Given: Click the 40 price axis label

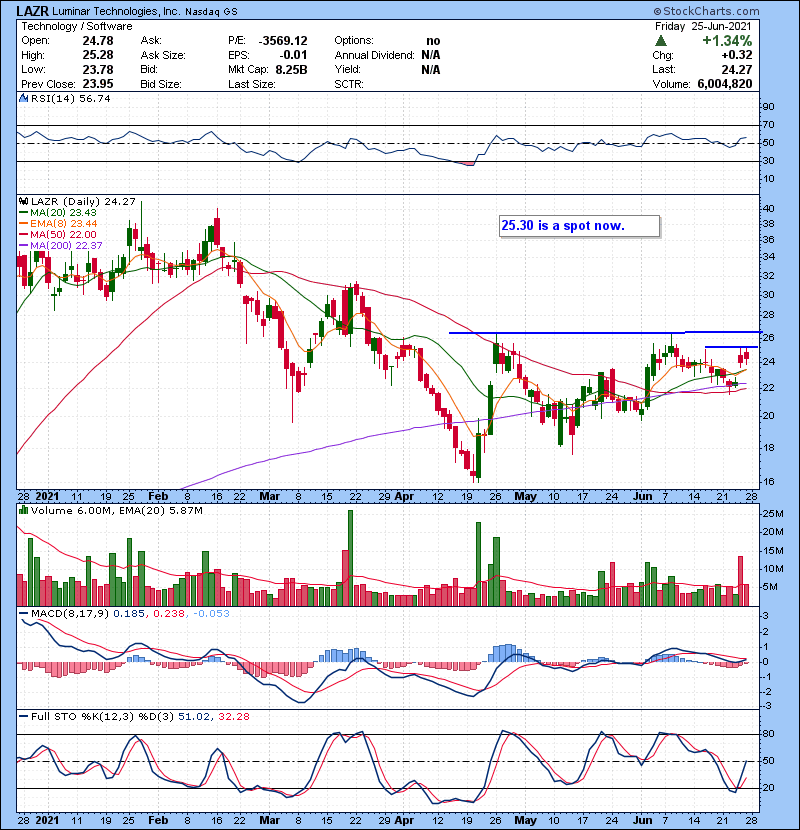Looking at the screenshot, I should click(x=768, y=208).
